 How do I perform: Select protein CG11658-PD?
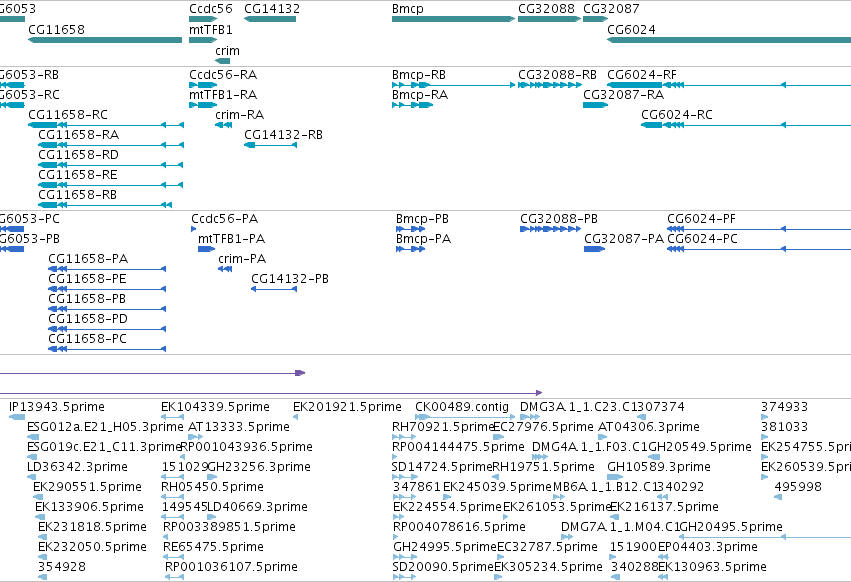[x=107, y=329]
